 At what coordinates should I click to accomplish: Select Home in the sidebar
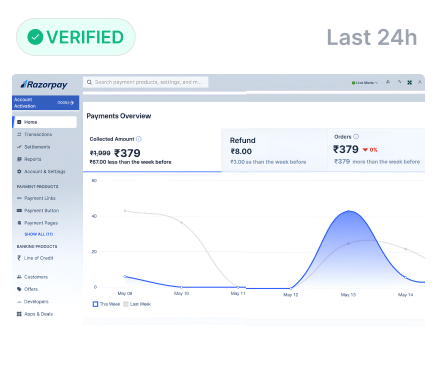pyautogui.click(x=45, y=122)
